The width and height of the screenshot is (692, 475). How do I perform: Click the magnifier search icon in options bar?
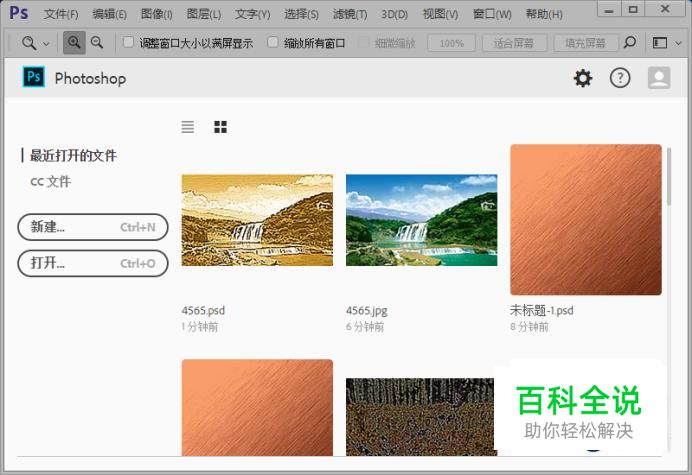tap(630, 43)
